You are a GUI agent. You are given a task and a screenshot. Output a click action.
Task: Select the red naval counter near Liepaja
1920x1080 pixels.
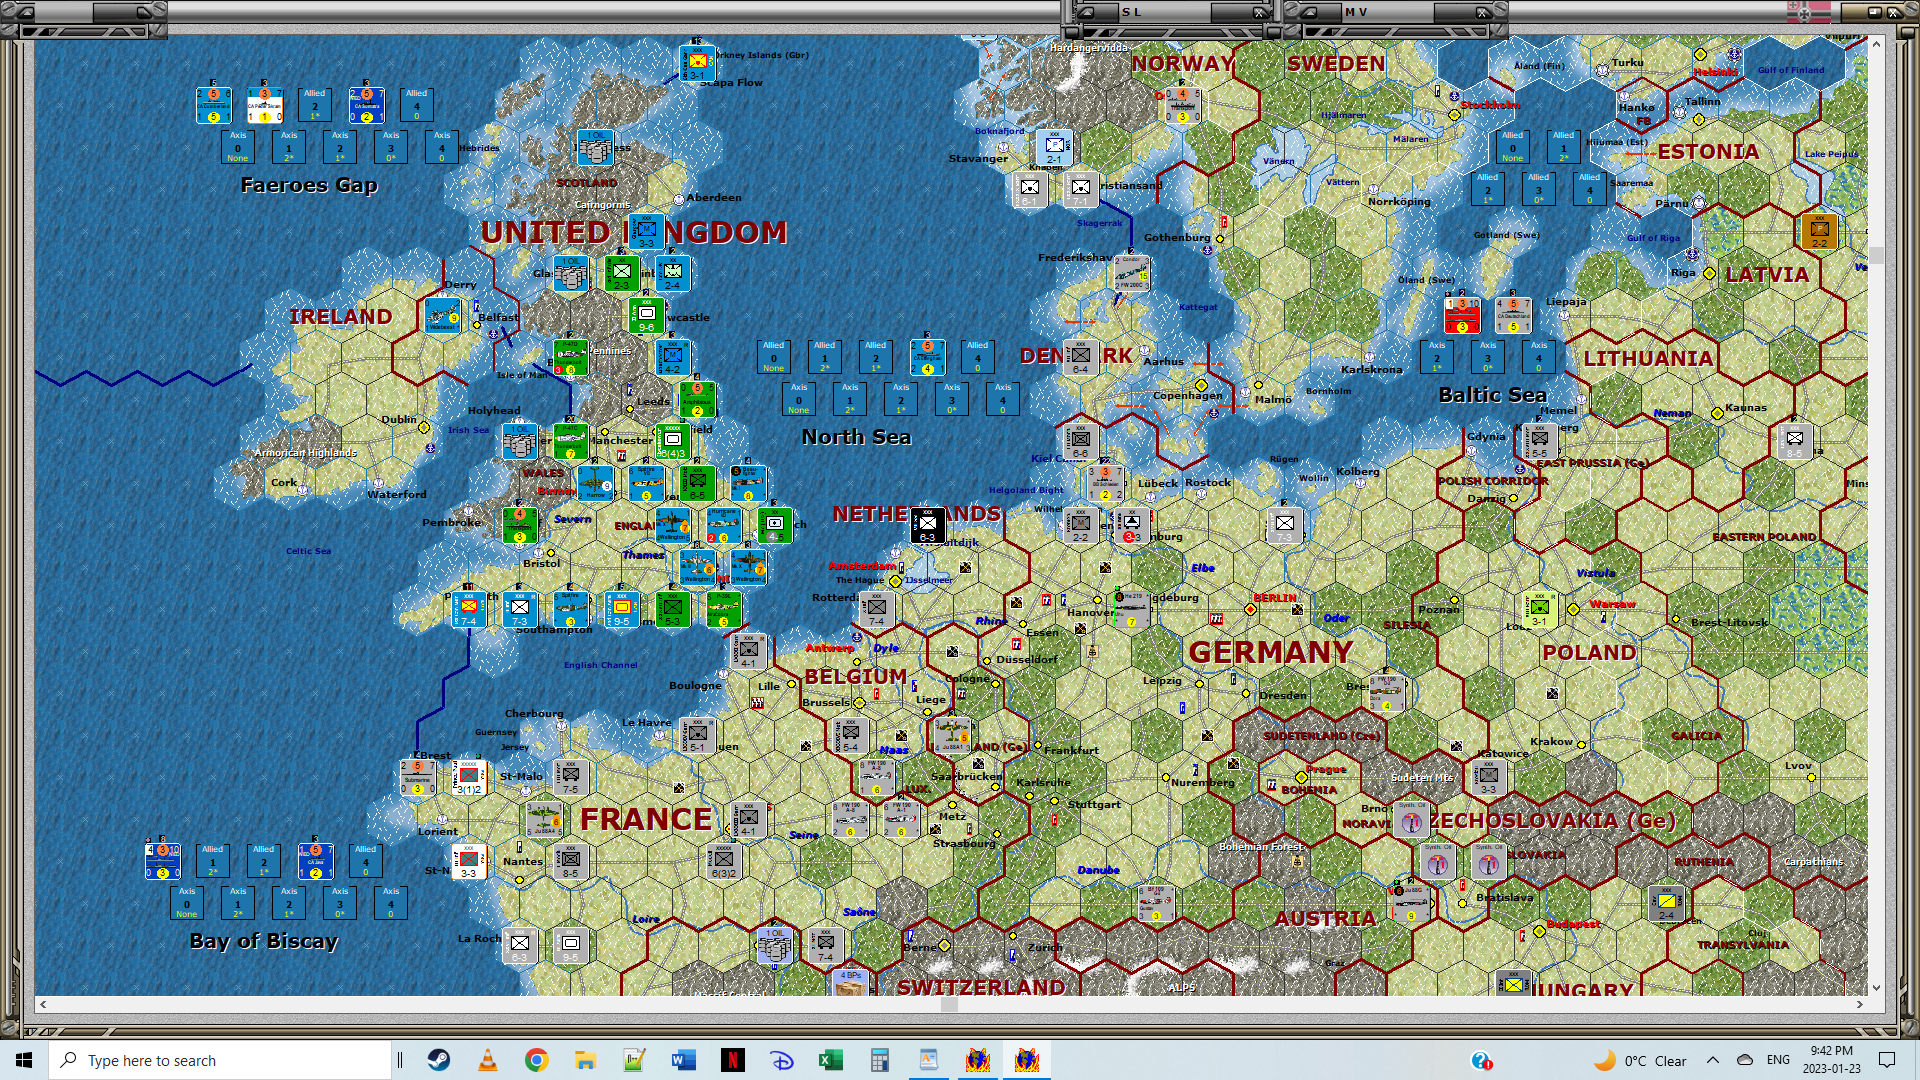(1462, 315)
